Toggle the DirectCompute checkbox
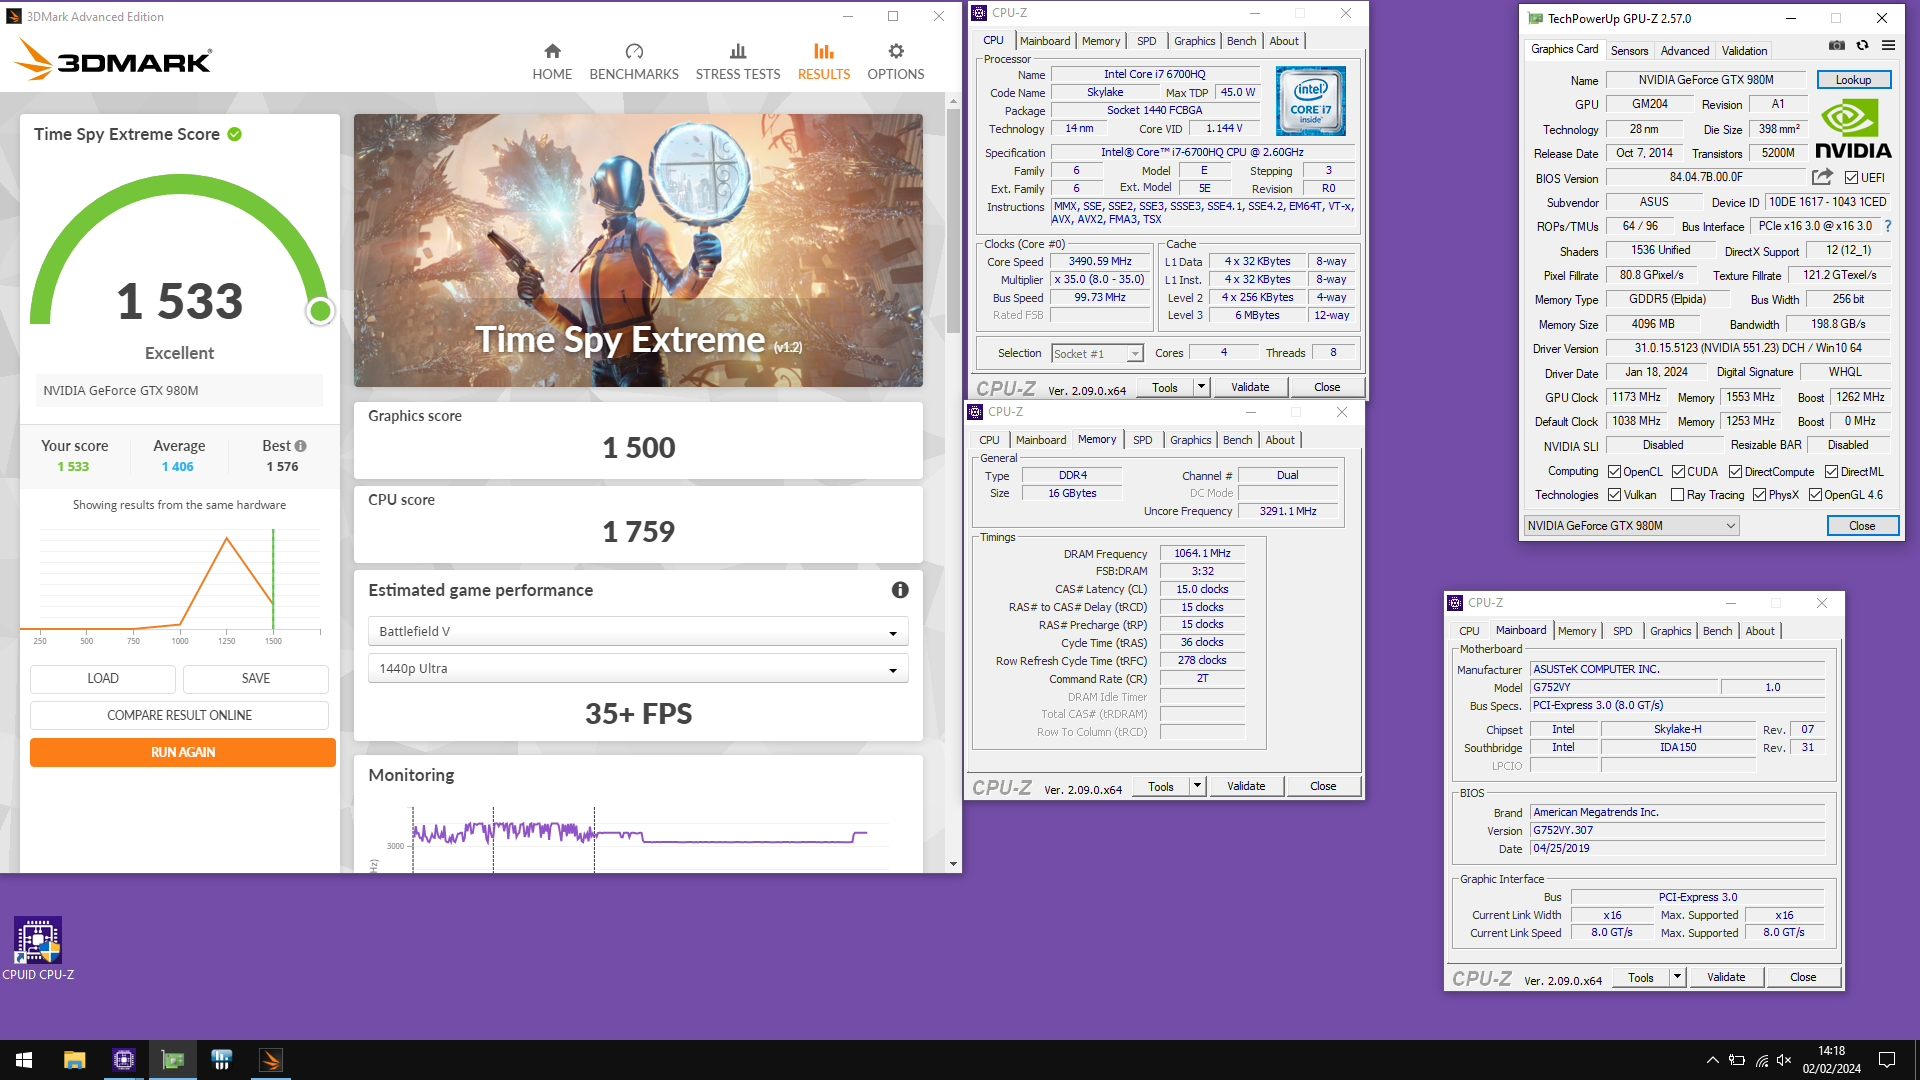Viewport: 1920px width, 1080px height. tap(1735, 472)
